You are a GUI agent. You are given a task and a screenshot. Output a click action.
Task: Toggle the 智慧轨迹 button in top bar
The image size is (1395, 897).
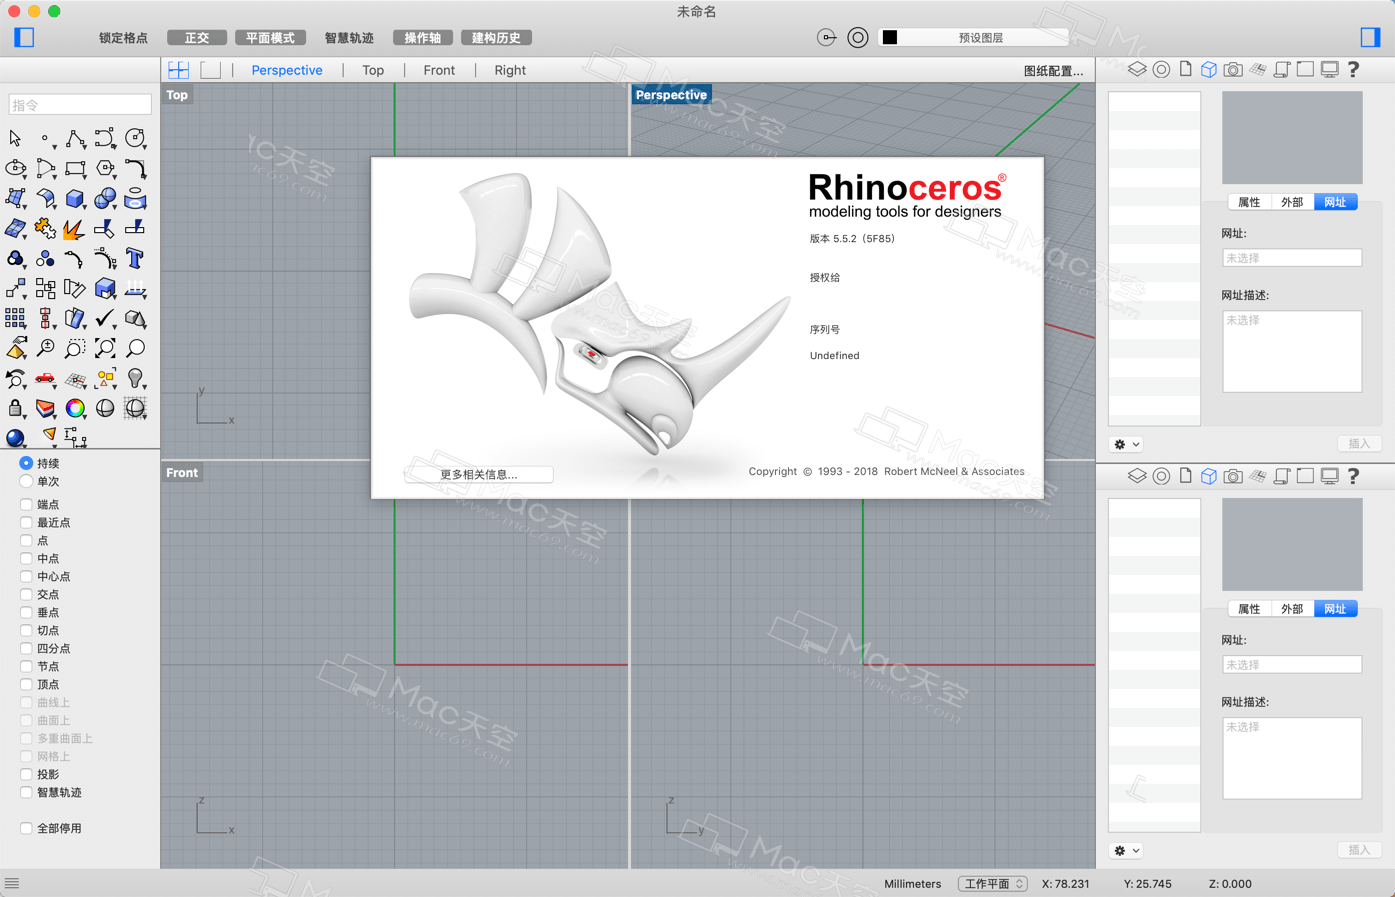pos(349,38)
